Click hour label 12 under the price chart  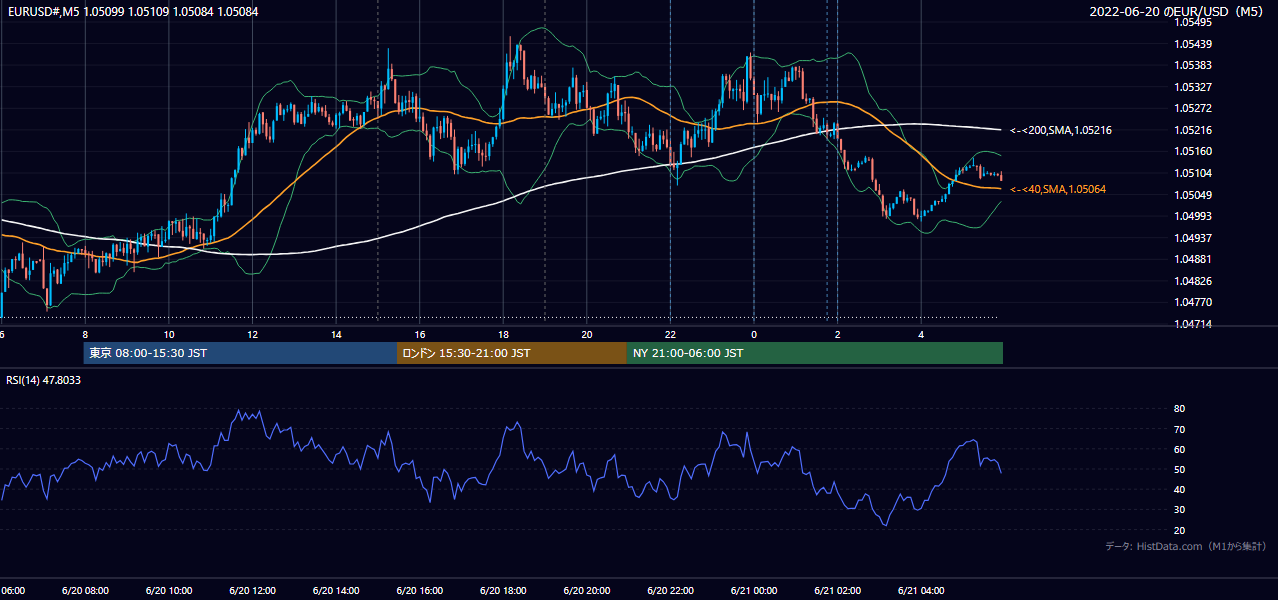coord(252,334)
